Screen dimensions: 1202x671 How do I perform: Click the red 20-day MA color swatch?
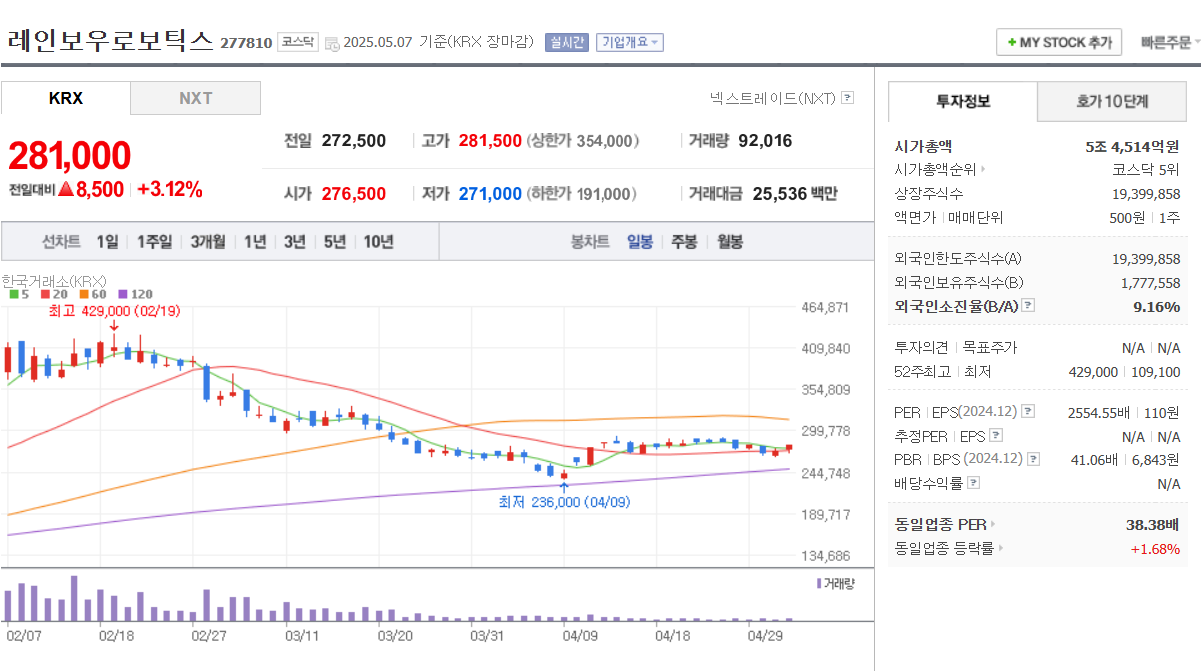(45, 294)
